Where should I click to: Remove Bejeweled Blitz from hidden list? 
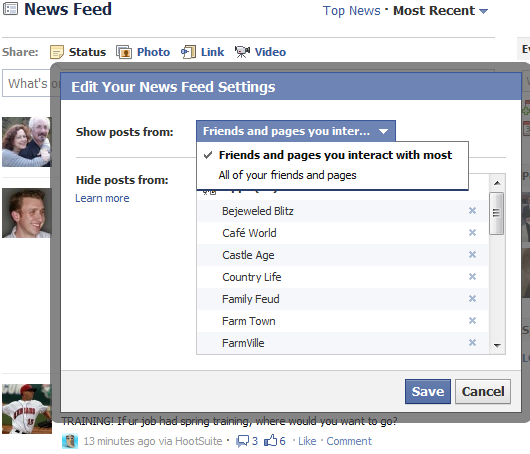472,211
